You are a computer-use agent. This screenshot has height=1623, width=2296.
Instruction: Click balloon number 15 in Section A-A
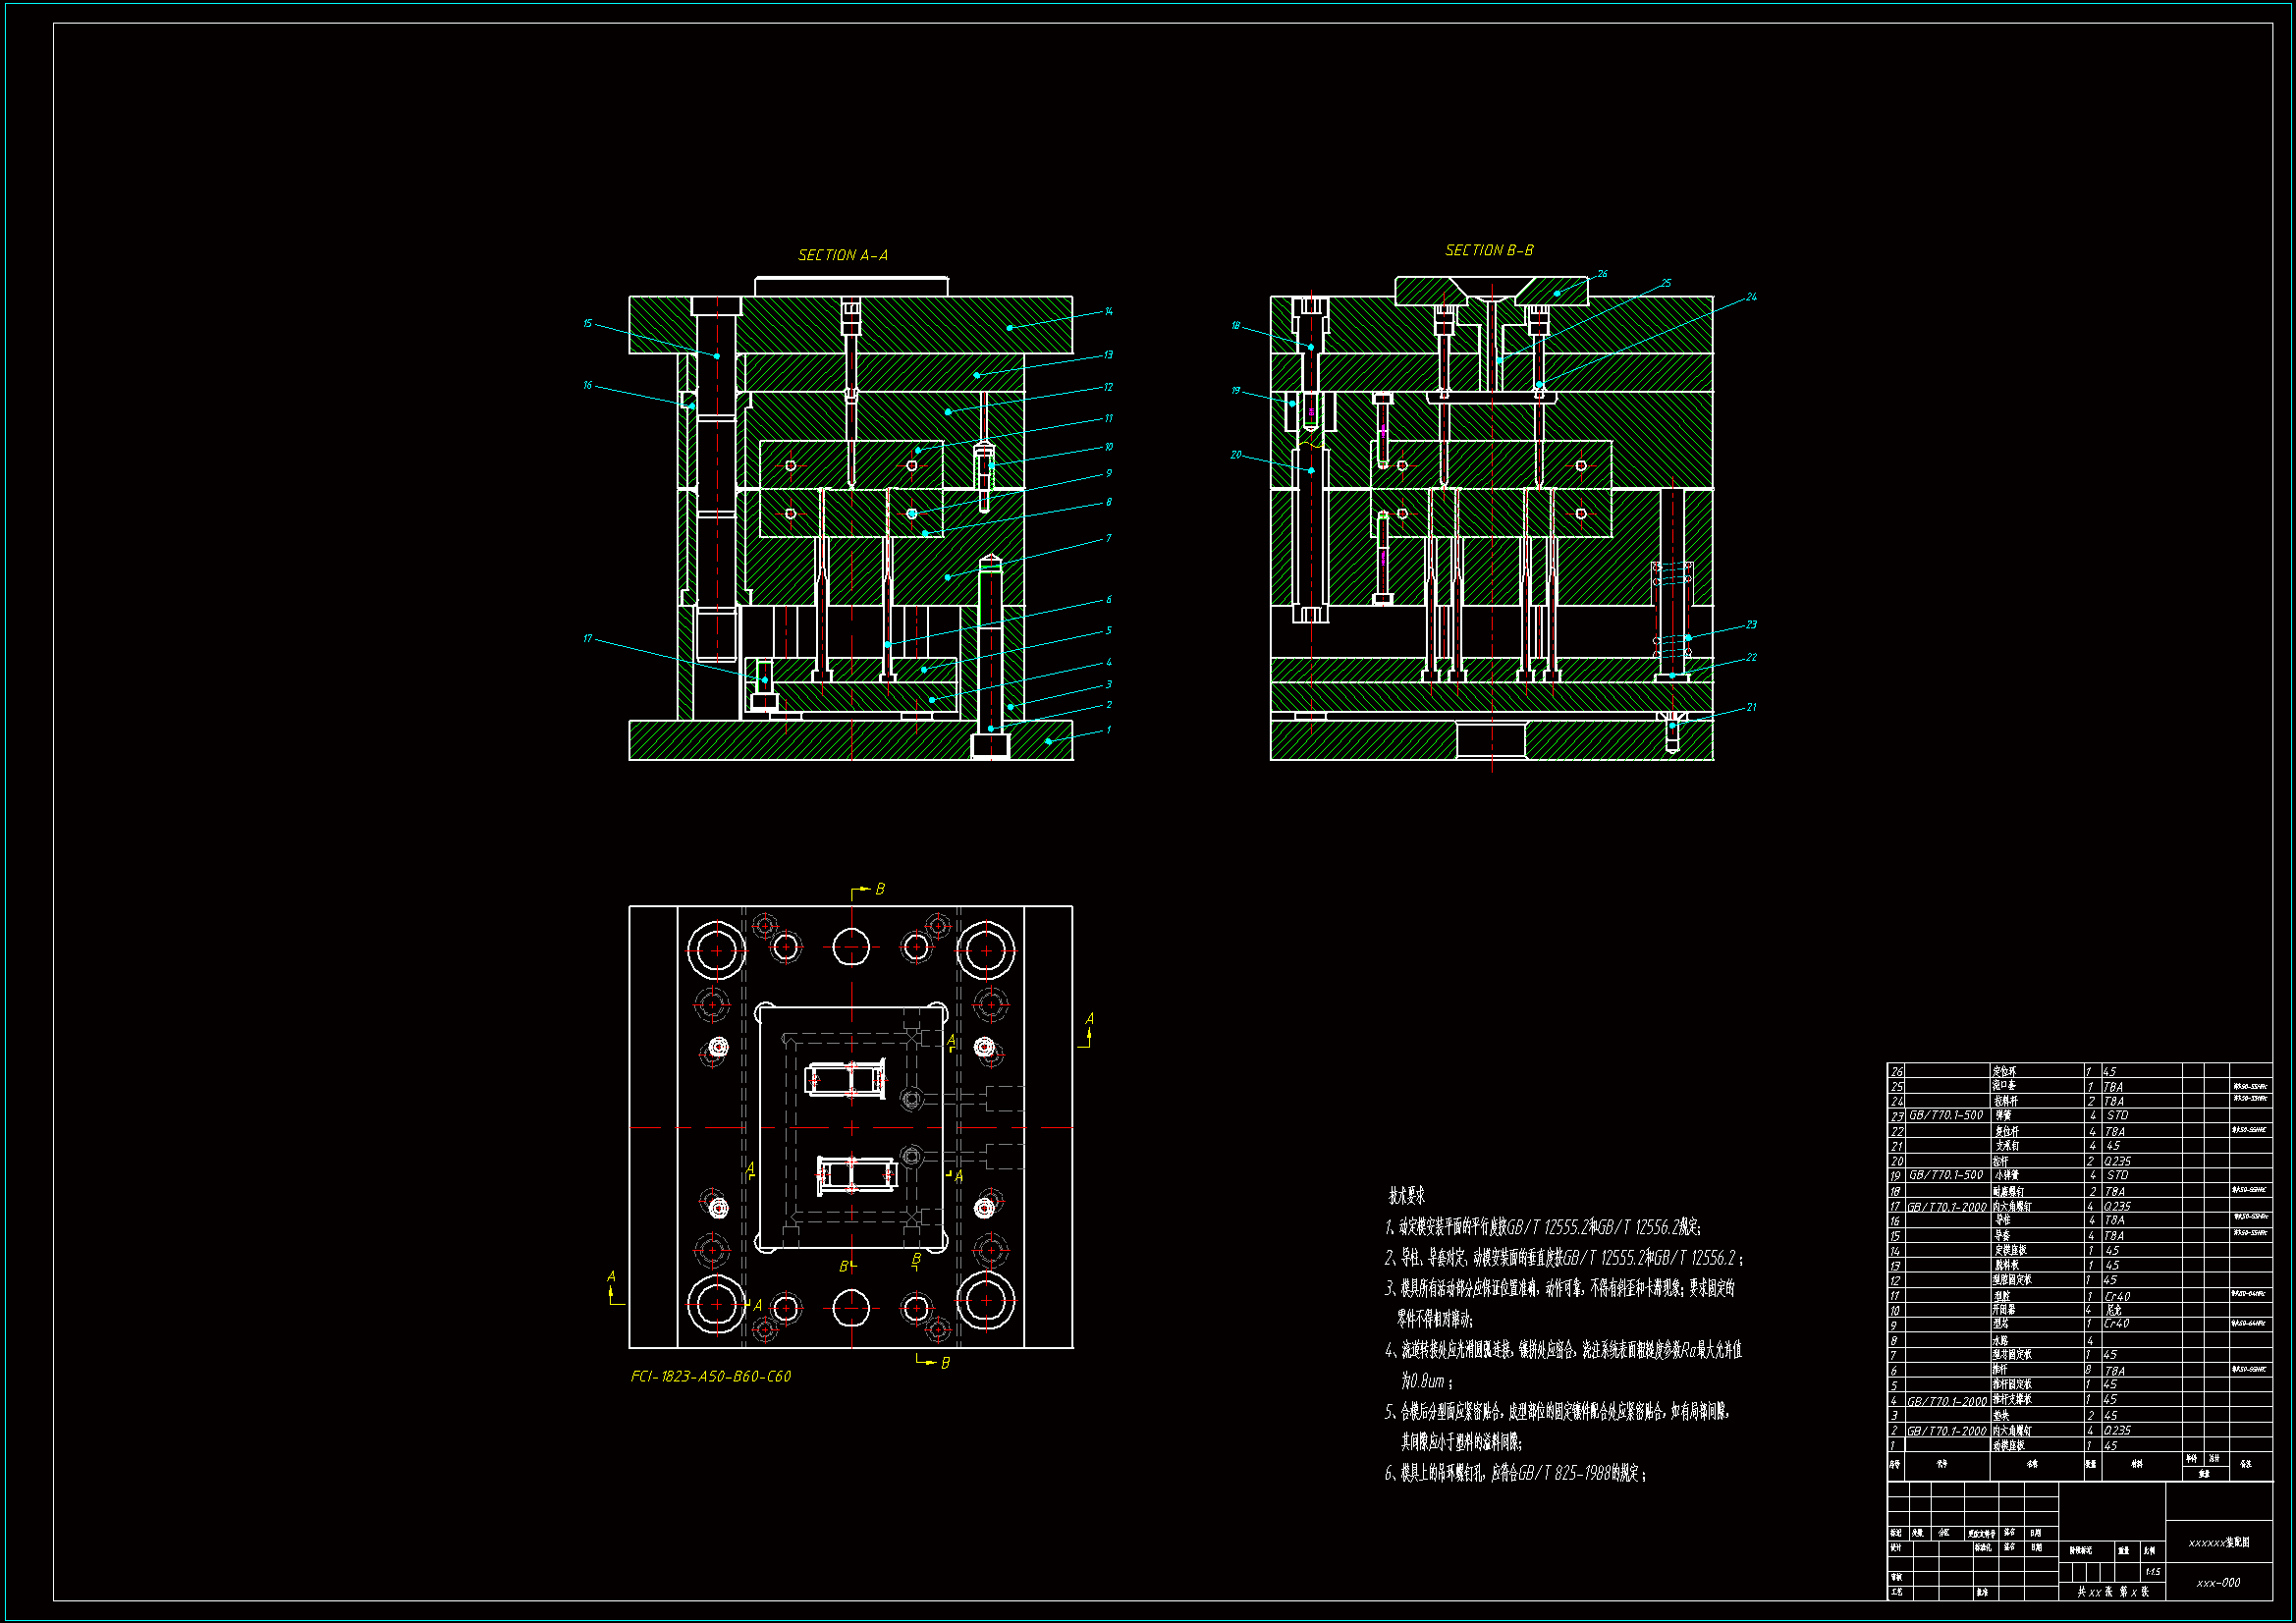[587, 323]
